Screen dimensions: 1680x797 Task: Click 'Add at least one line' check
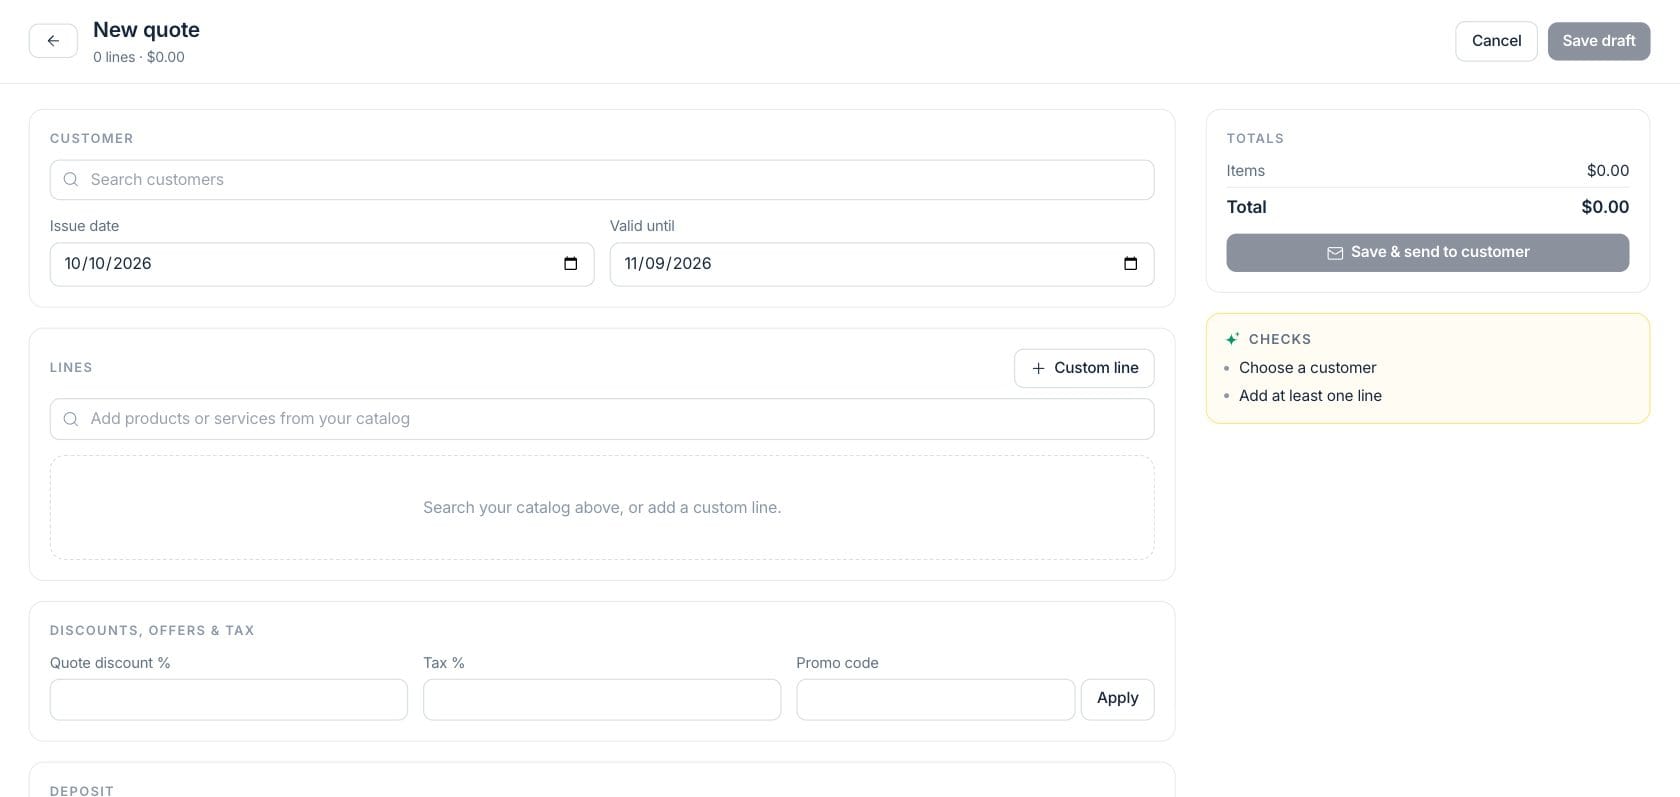(1310, 396)
